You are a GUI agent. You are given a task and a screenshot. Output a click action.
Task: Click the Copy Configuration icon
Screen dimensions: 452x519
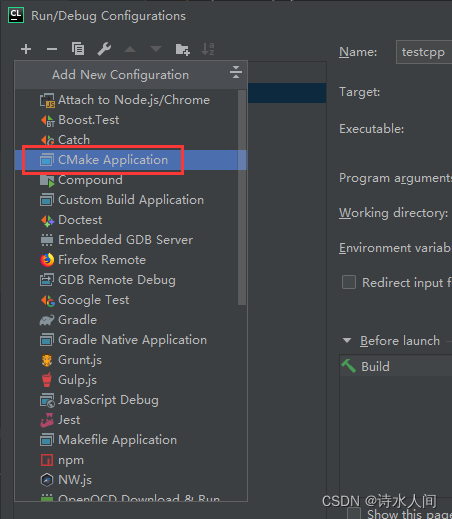pyautogui.click(x=78, y=49)
